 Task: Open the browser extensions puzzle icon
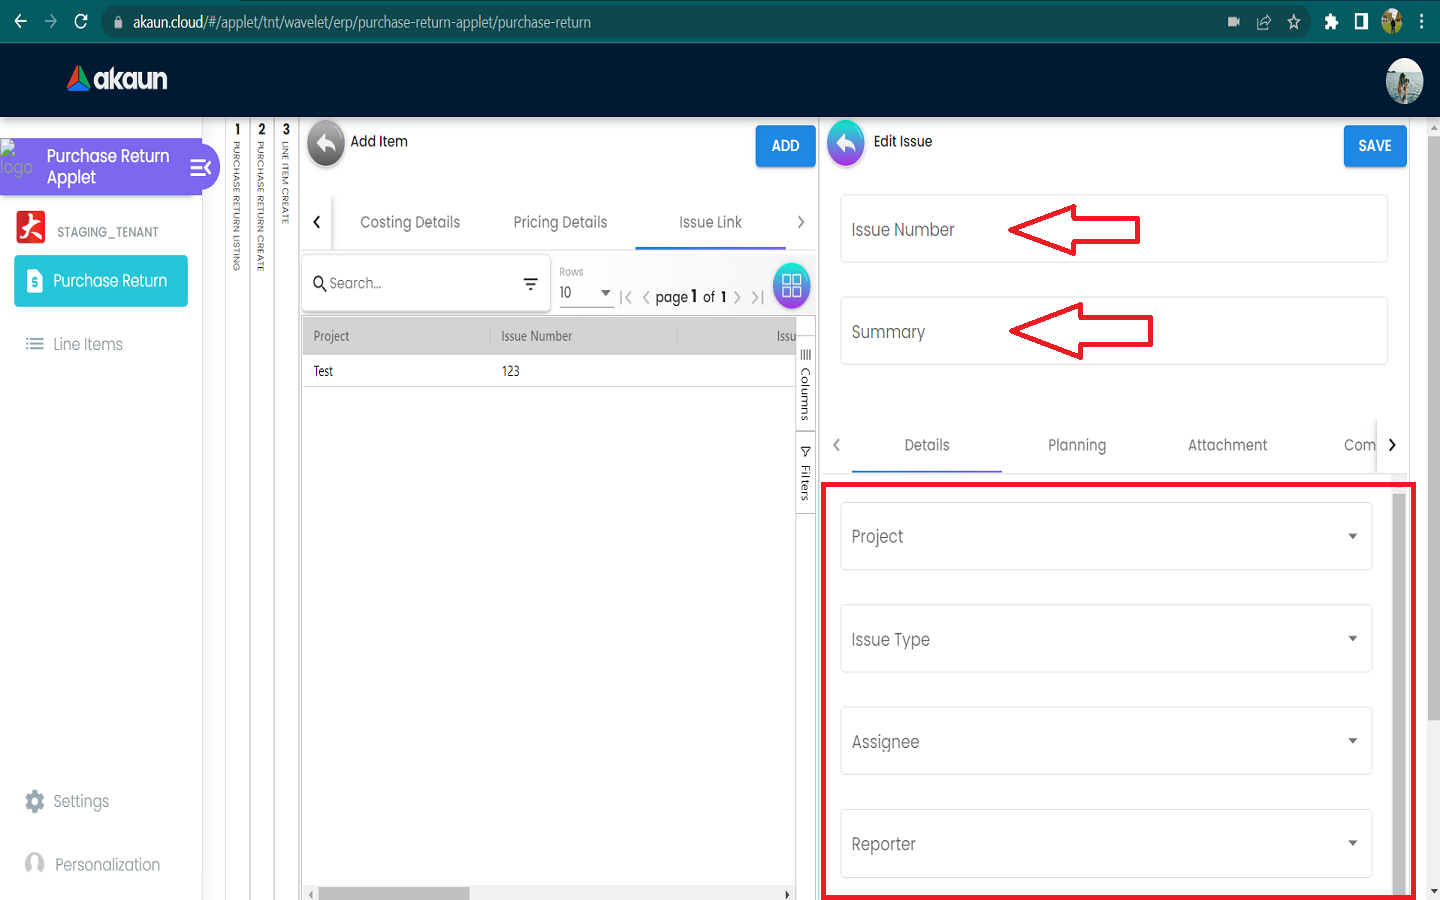coord(1331,22)
